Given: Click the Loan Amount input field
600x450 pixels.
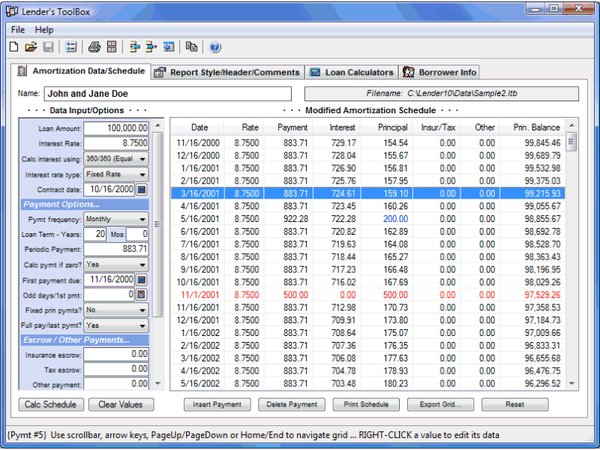Looking at the screenshot, I should click(116, 128).
